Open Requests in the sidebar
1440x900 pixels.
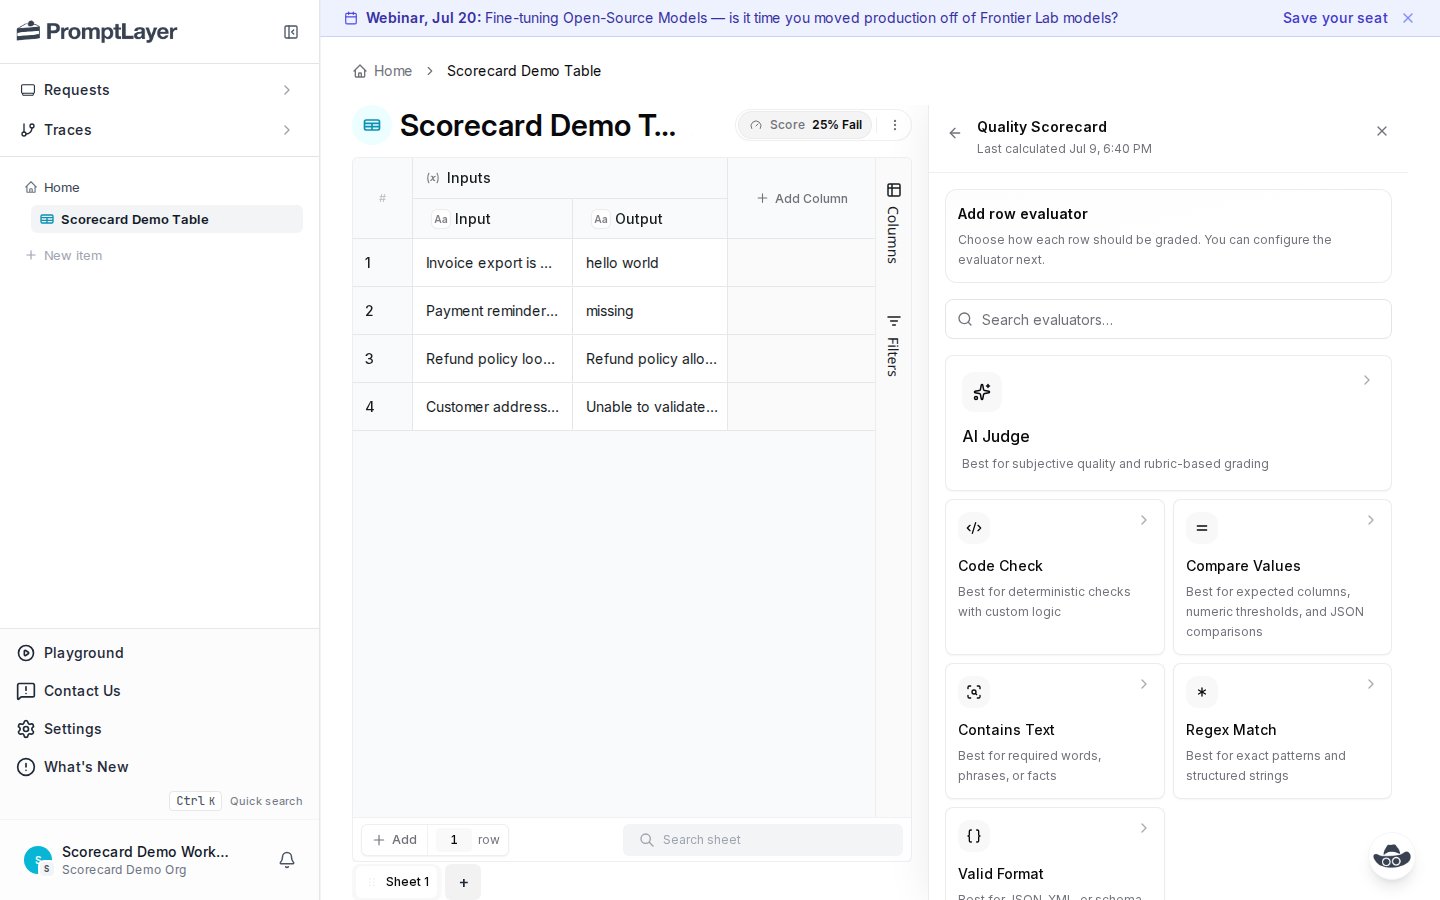[160, 90]
